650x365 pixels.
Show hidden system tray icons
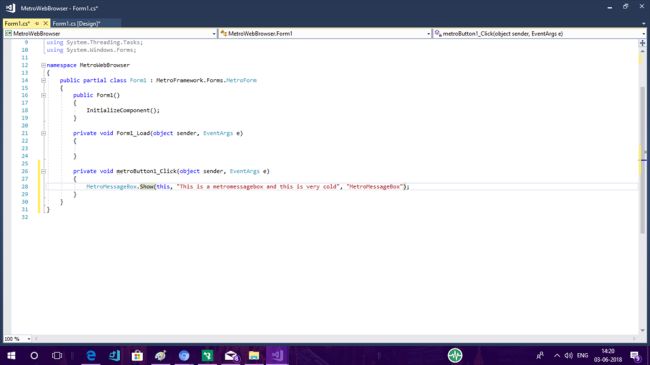[557, 355]
